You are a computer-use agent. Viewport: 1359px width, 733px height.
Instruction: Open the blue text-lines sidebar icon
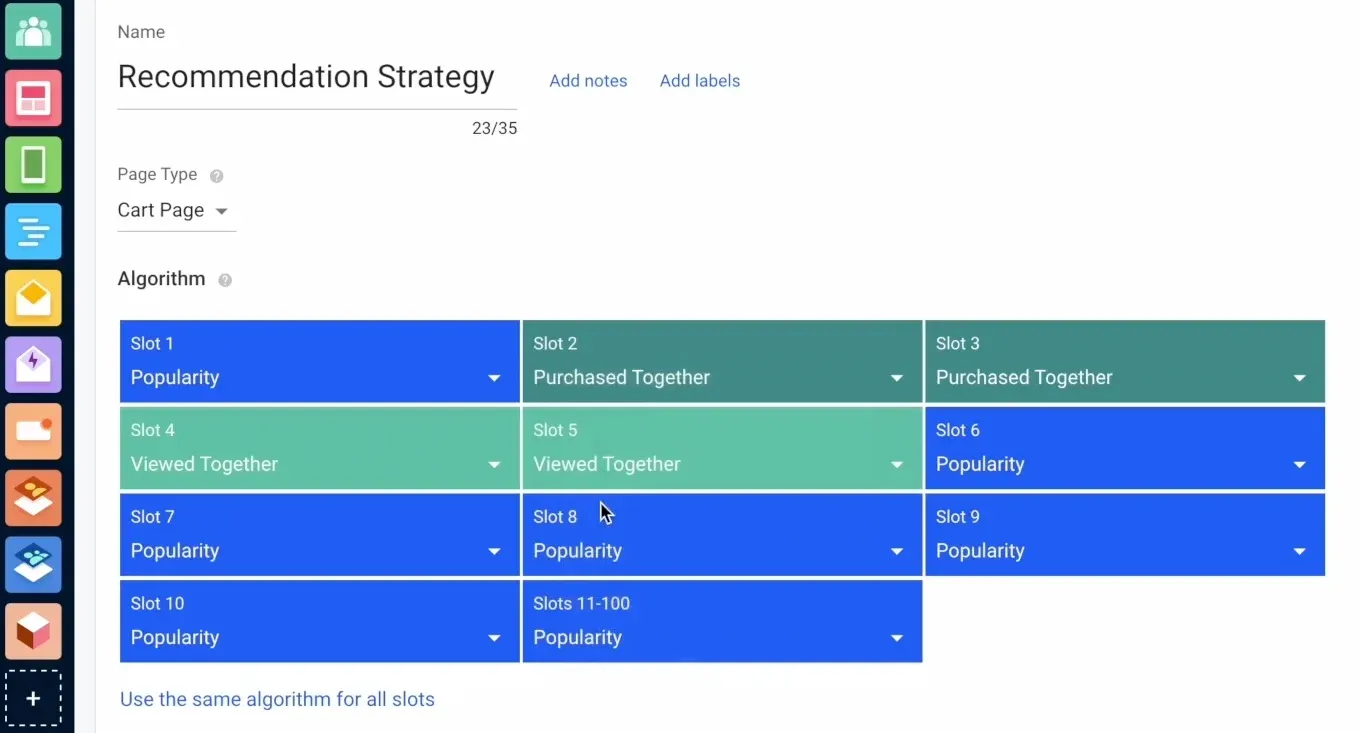tap(33, 231)
